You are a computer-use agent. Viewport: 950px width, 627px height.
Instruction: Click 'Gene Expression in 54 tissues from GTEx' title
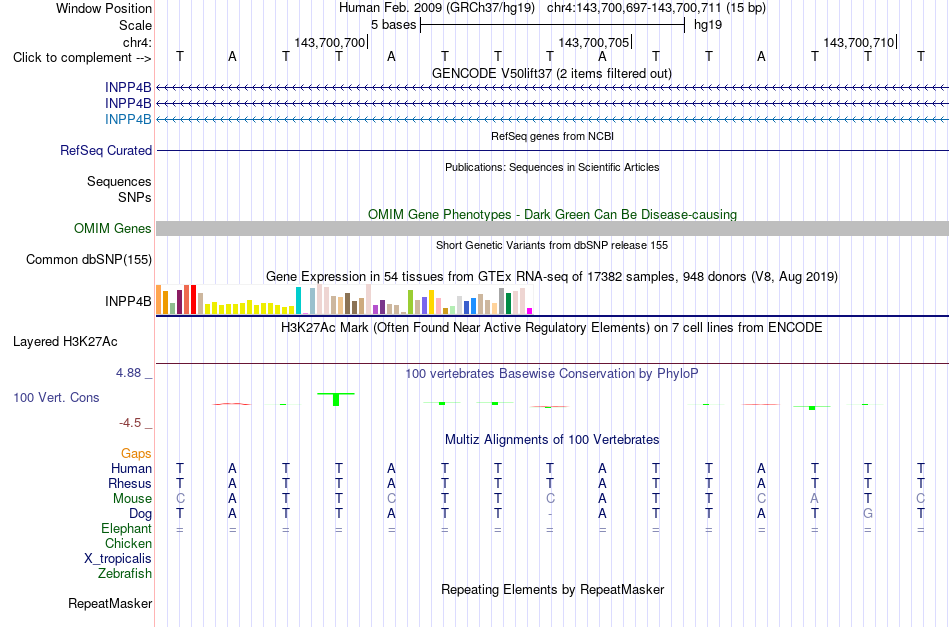(x=552, y=277)
